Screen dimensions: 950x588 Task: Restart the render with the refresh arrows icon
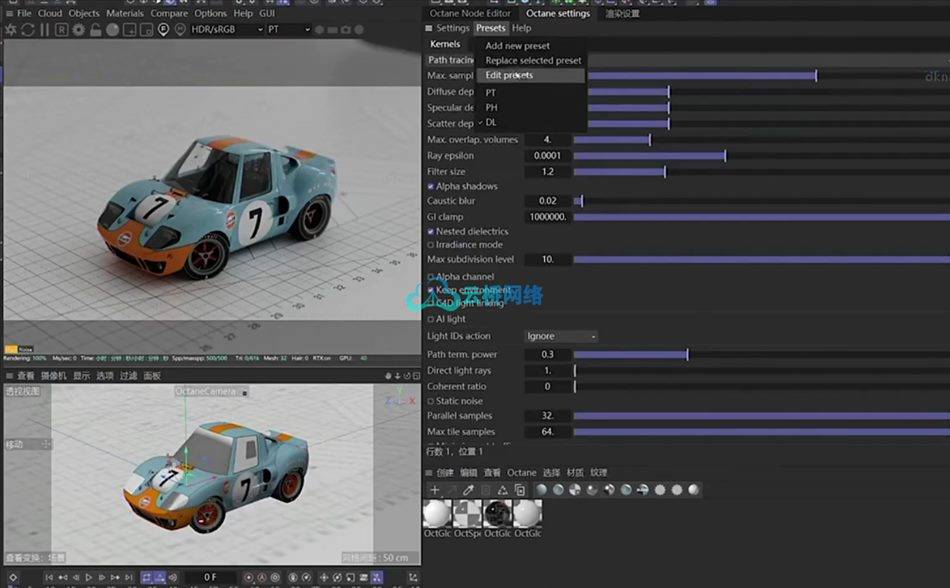(27, 29)
